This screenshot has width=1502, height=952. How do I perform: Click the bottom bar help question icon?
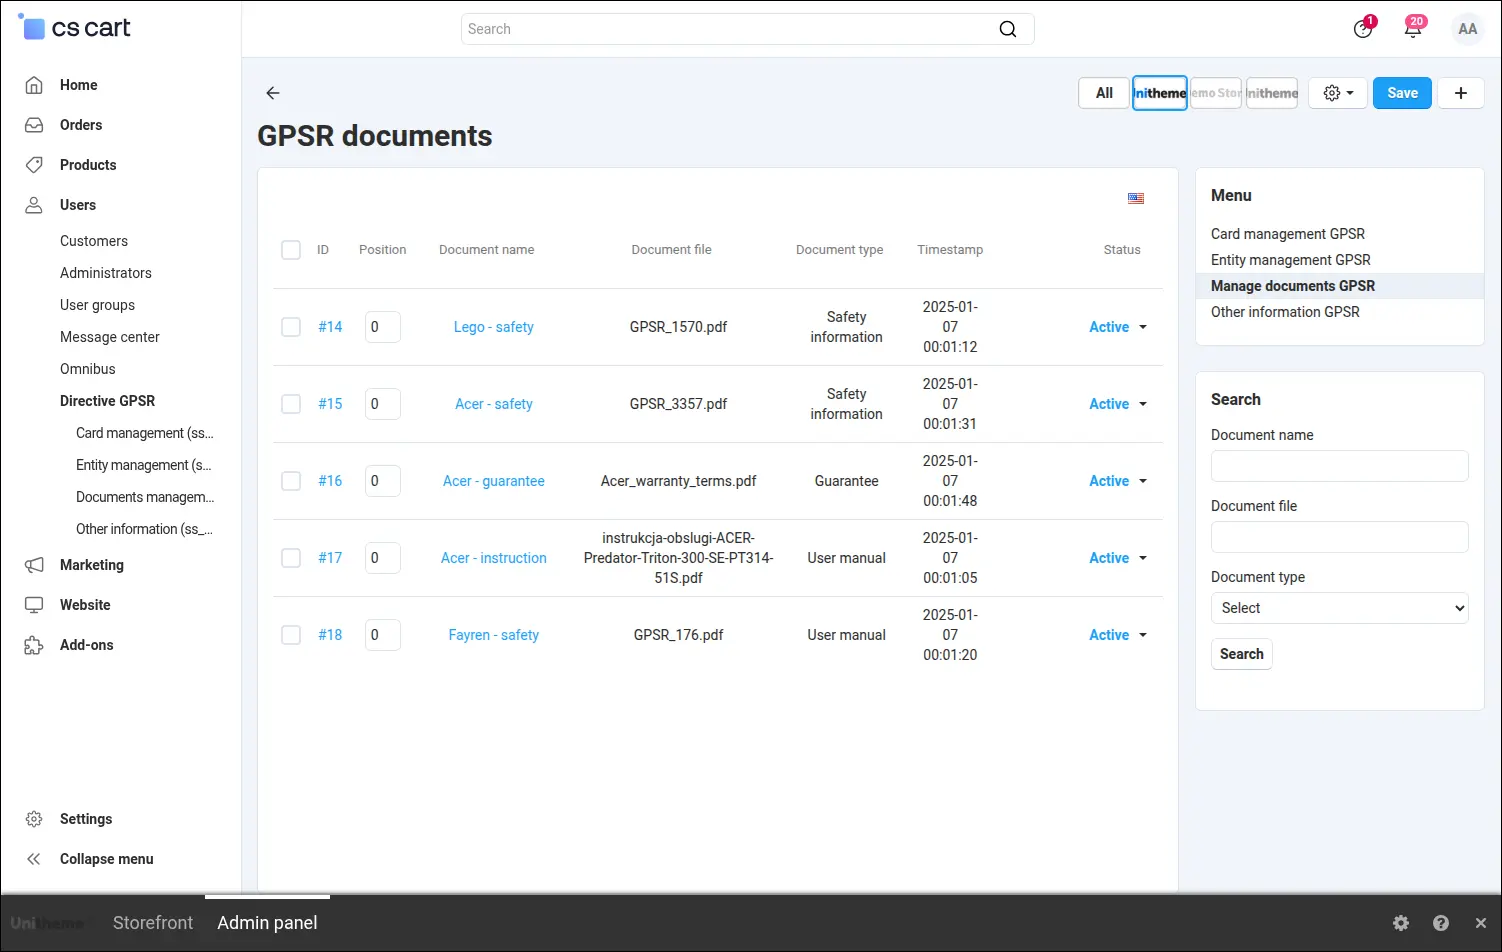click(1441, 923)
